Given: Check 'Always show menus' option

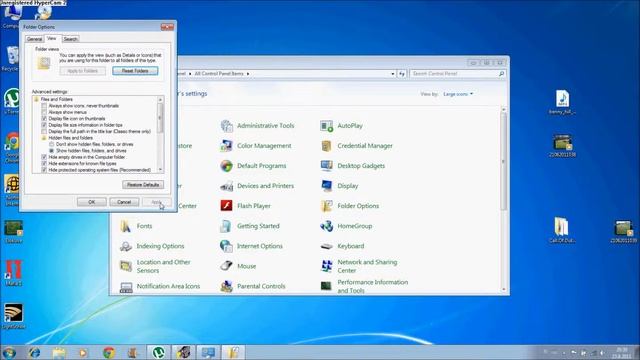Looking at the screenshot, I should (x=44, y=112).
